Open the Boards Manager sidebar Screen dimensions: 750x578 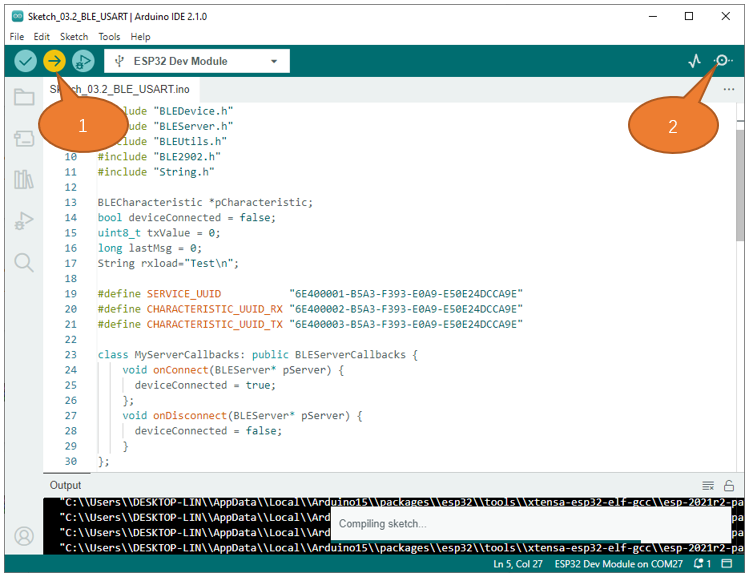click(x=24, y=139)
